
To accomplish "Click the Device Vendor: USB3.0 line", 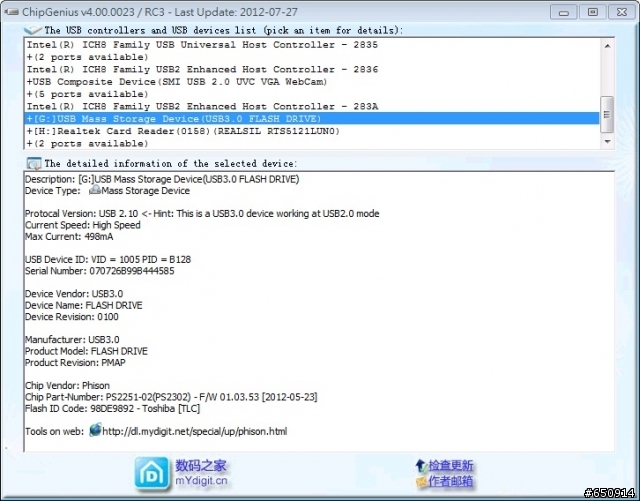I will pyautogui.click(x=74, y=294).
